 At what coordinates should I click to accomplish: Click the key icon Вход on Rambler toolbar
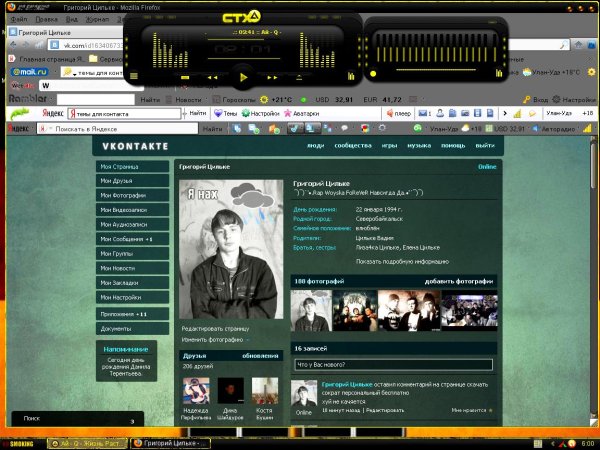(x=535, y=99)
